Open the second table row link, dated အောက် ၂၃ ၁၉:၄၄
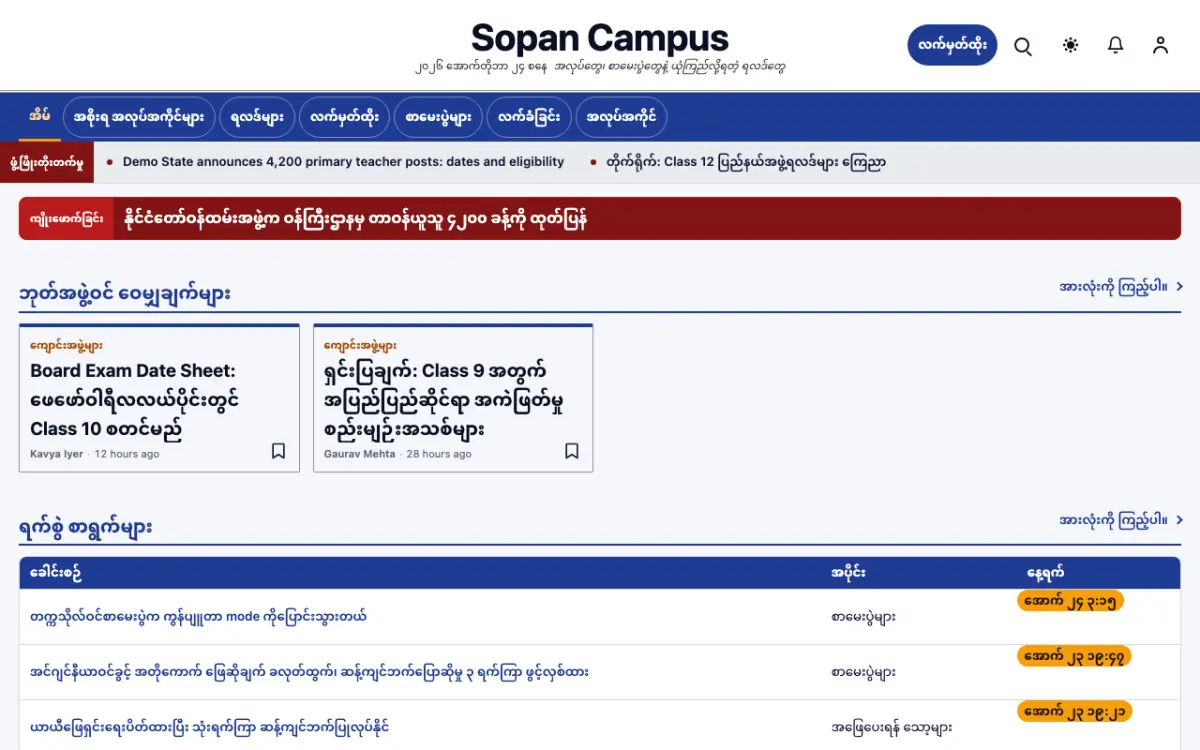Screen dimensions: 1200x750 pyautogui.click(x=309, y=672)
